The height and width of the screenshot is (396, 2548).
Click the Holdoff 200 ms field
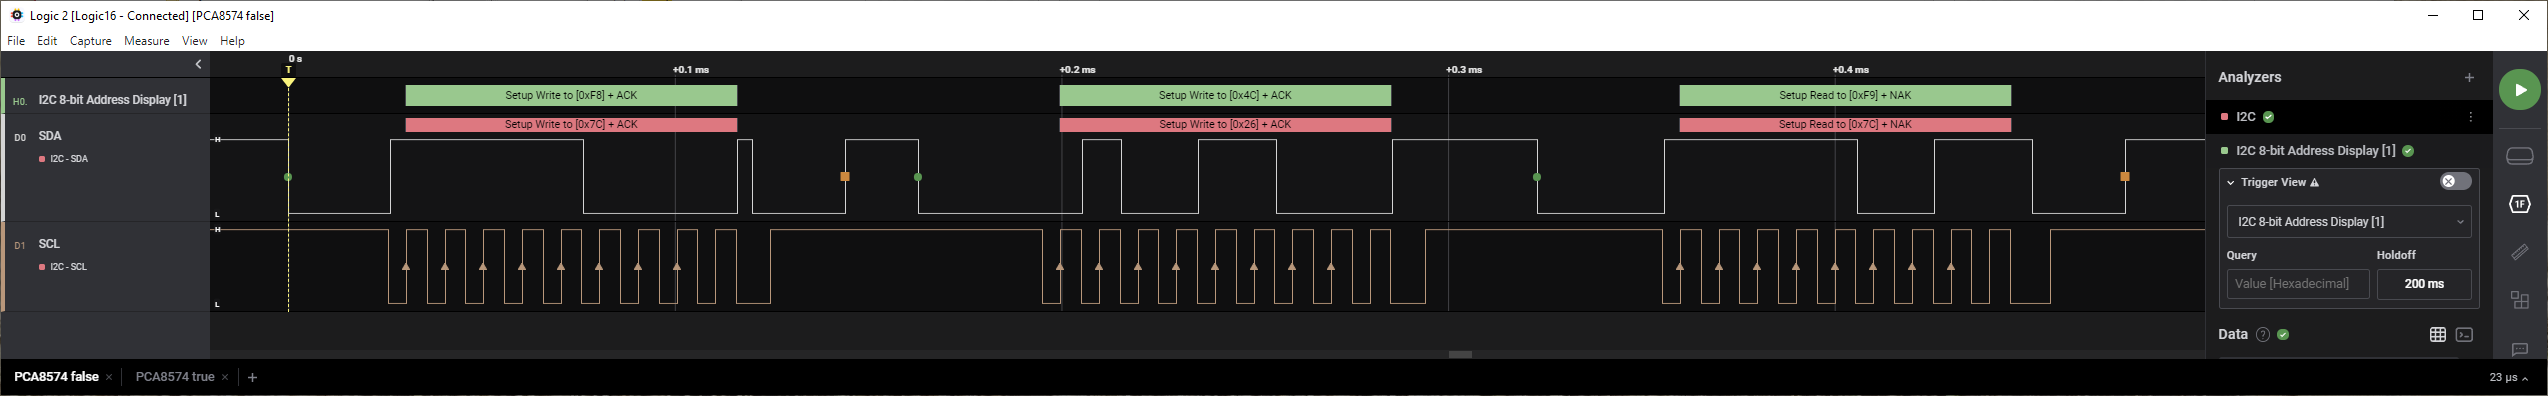pyautogui.click(x=2424, y=284)
